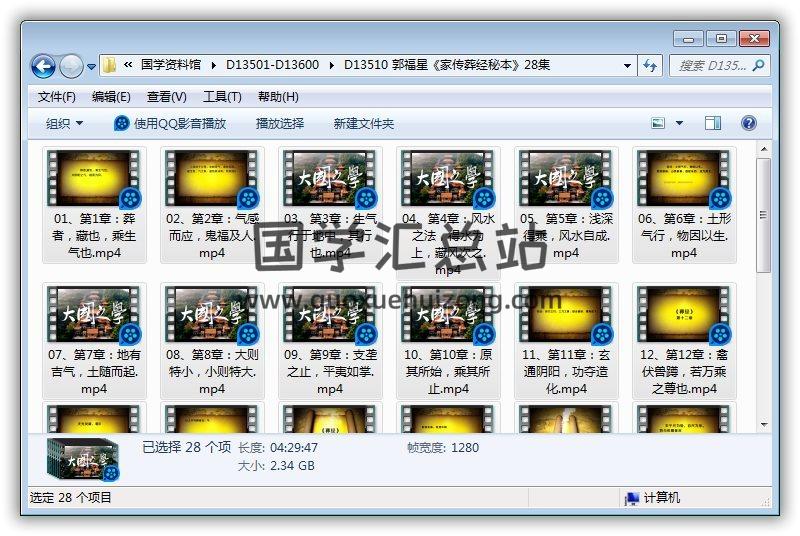The width and height of the screenshot is (800, 536).
Task: Open the help question mark icon
Action: (x=748, y=123)
